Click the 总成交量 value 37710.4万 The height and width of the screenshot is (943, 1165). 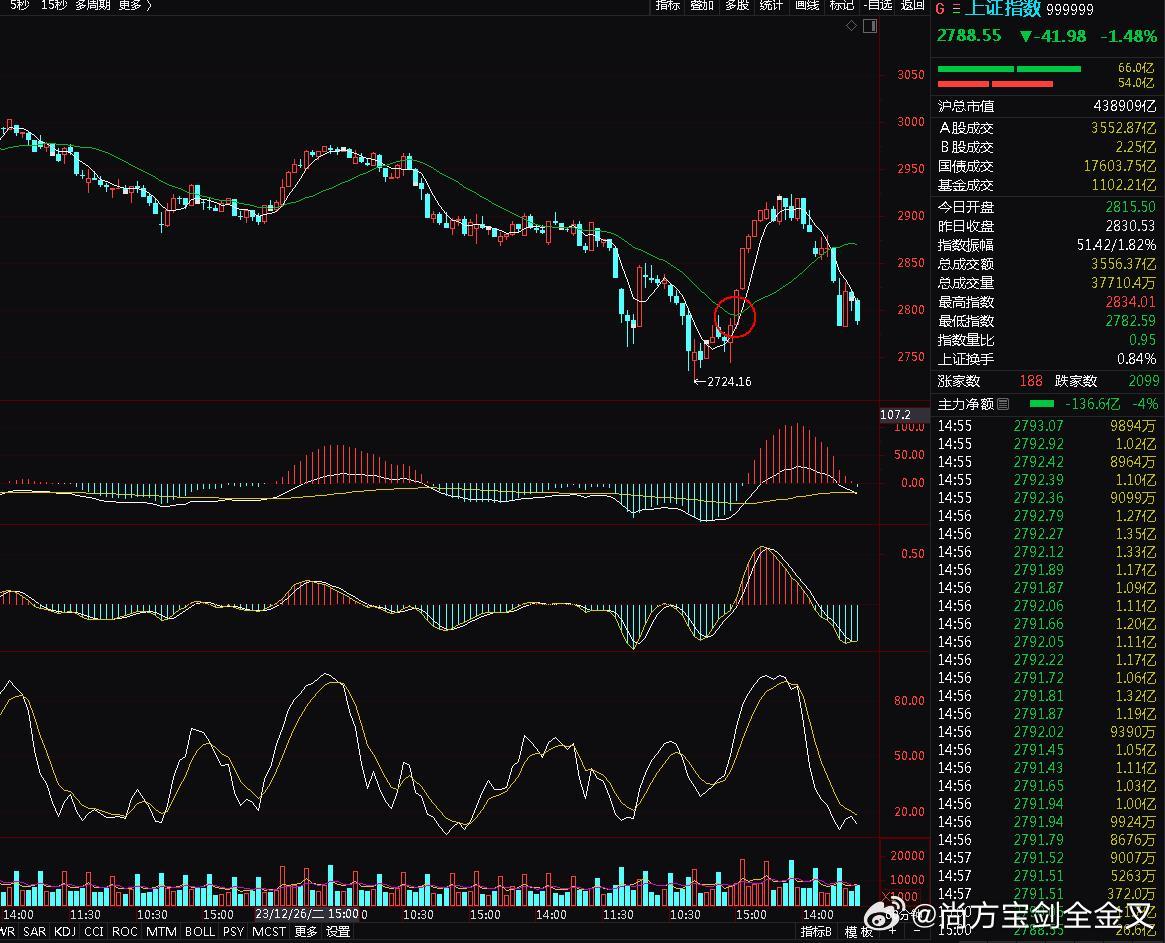coord(1123,283)
